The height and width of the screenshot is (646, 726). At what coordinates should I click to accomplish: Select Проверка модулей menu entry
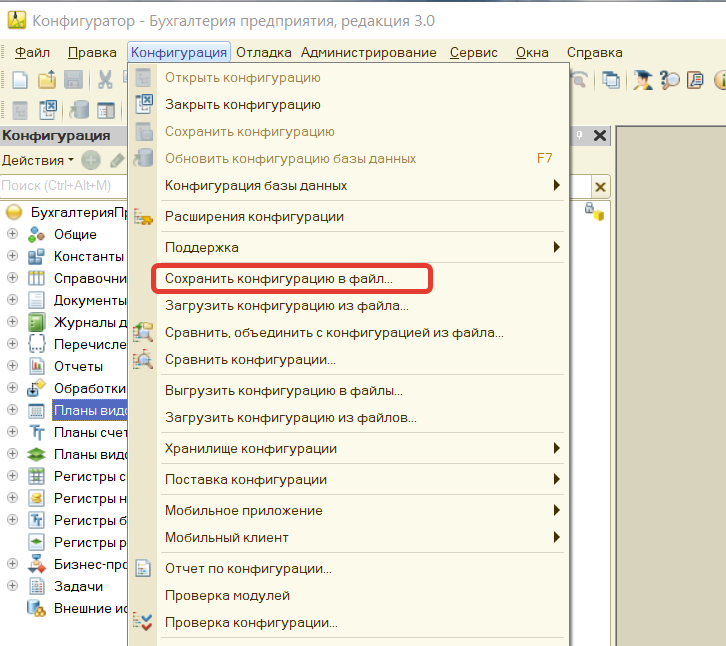pos(227,596)
